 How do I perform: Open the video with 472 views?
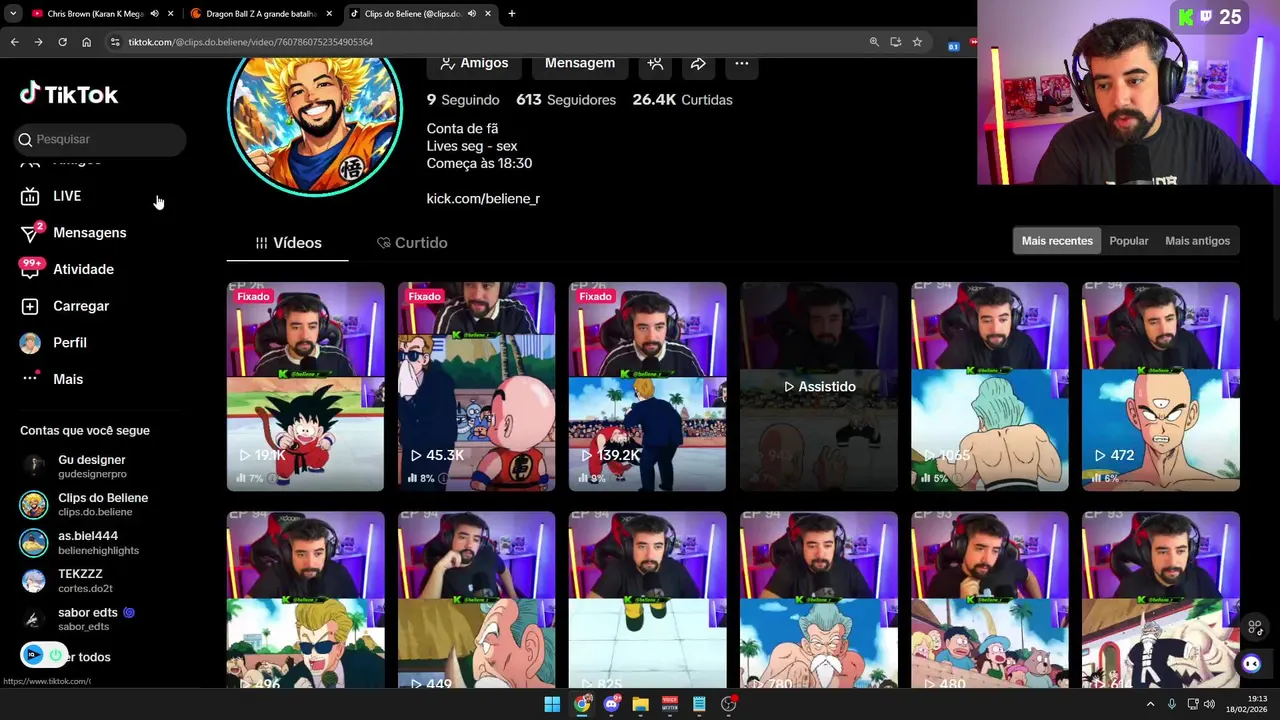coord(1160,386)
